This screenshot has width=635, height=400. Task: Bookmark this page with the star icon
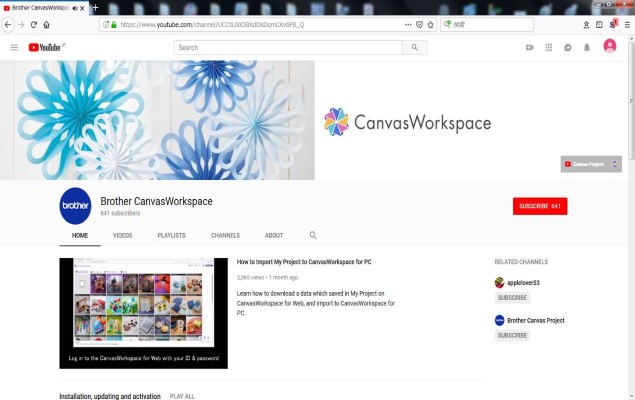[430, 25]
